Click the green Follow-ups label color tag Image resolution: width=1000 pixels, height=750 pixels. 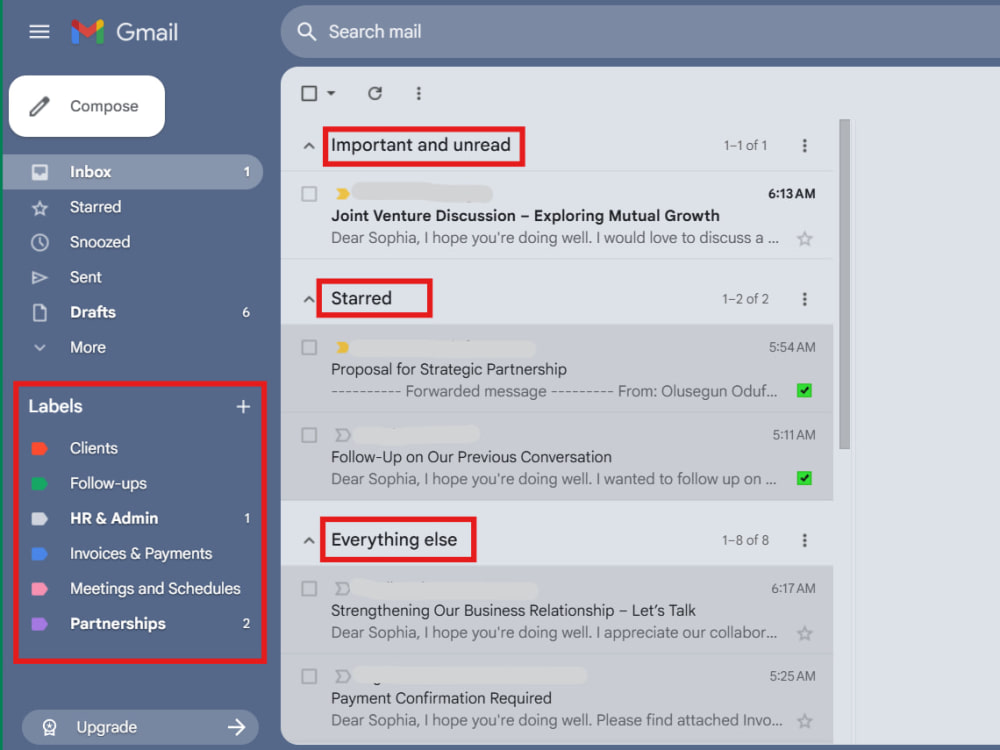pyautogui.click(x=40, y=483)
